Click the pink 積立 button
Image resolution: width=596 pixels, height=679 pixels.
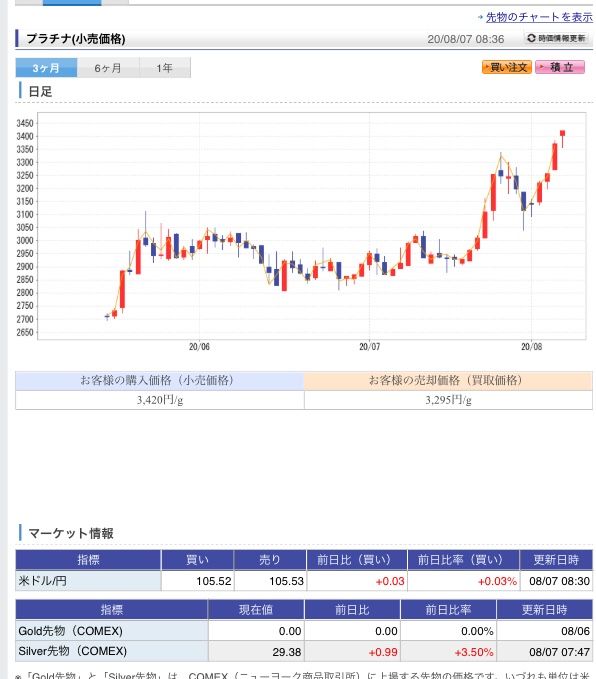pyautogui.click(x=560, y=67)
